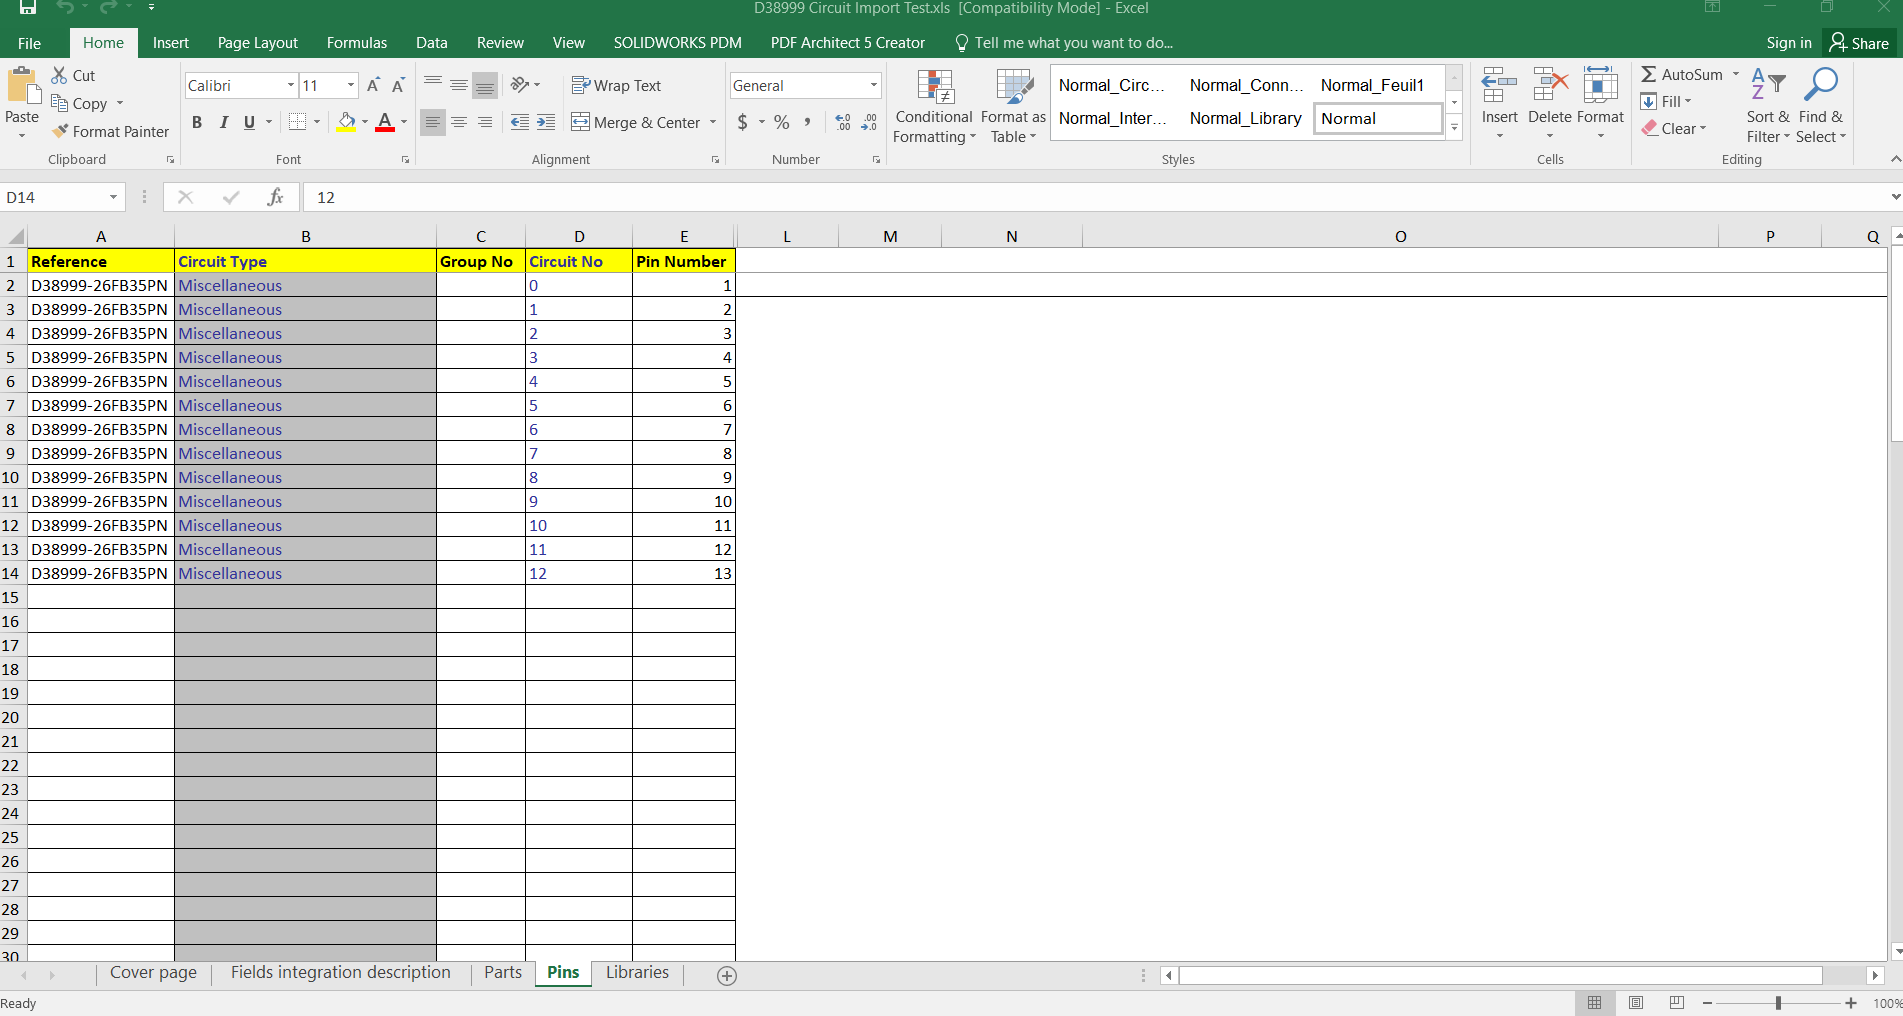The height and width of the screenshot is (1016, 1903).
Task: Switch to the Libraries sheet tab
Action: click(x=637, y=972)
